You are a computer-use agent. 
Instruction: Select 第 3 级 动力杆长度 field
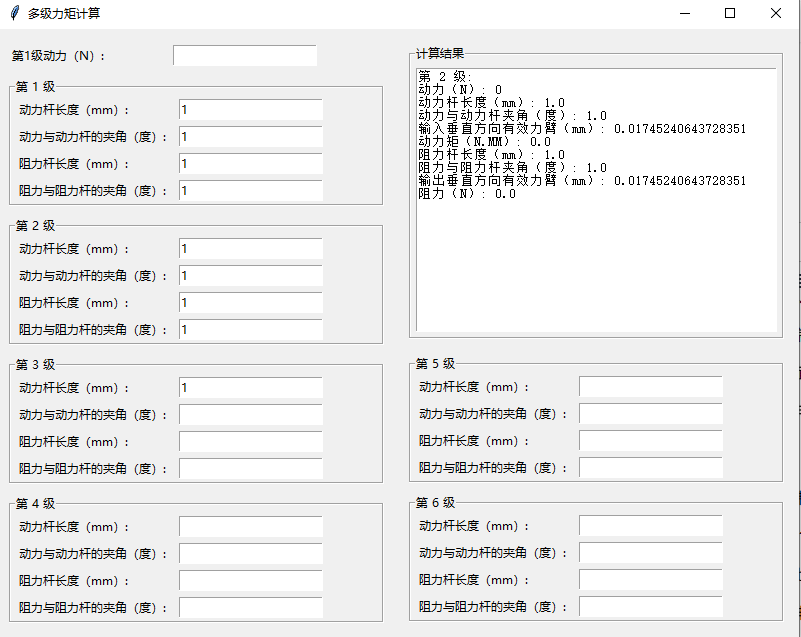tap(251, 388)
